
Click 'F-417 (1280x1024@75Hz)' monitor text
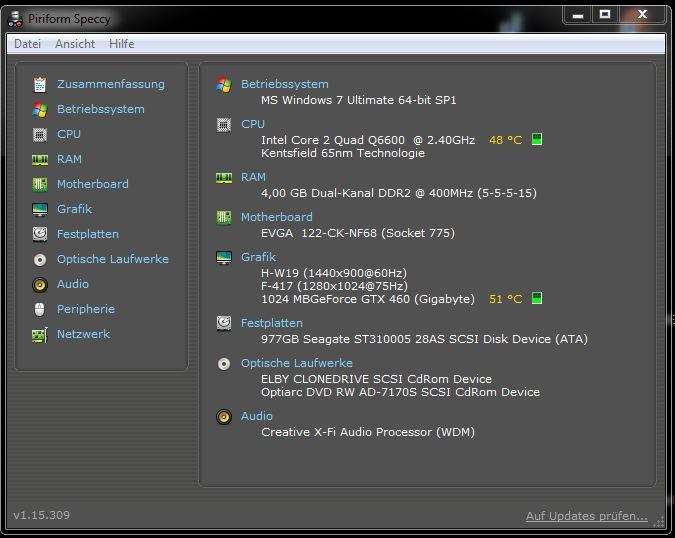[334, 286]
